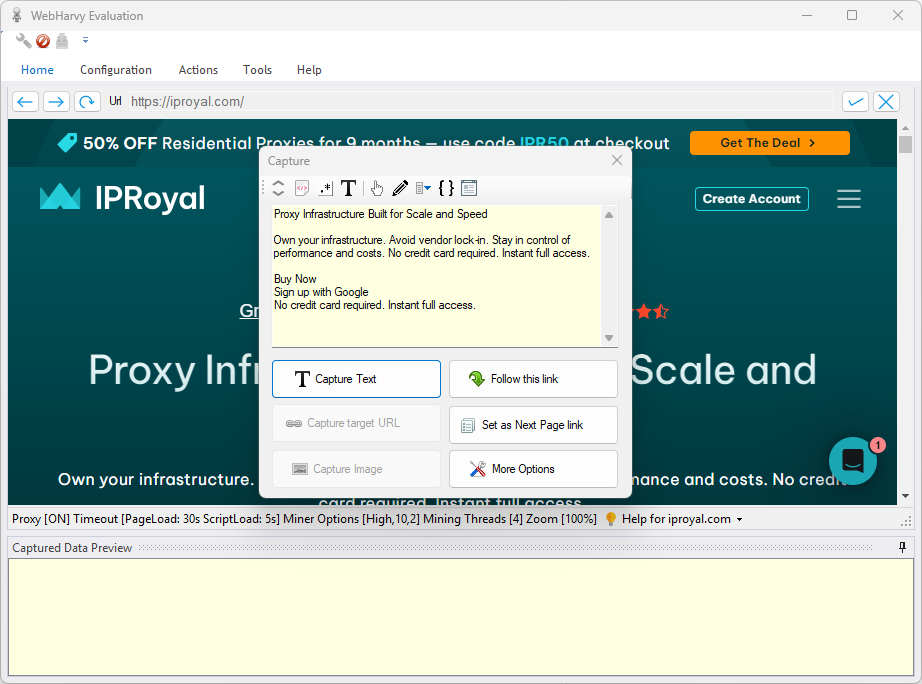The height and width of the screenshot is (684, 922).
Task: Open the Actions menu tab
Action: [198, 70]
